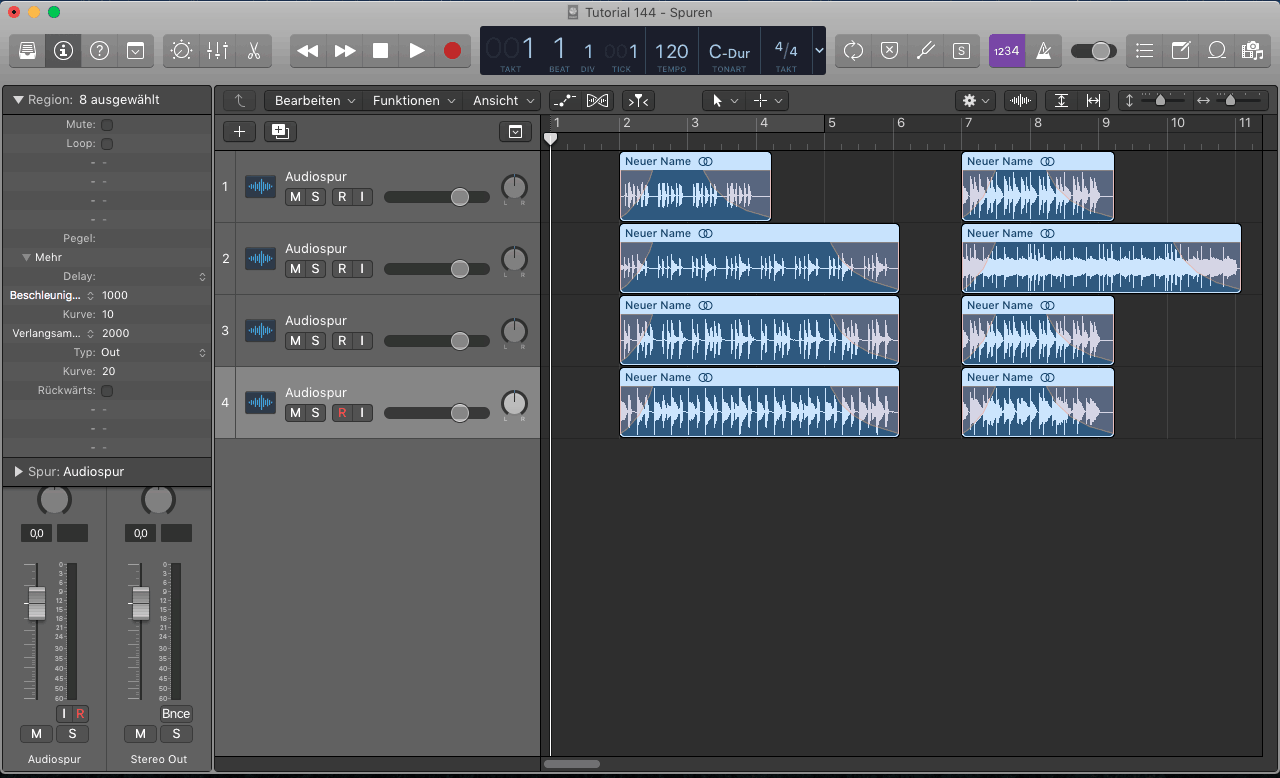The image size is (1280, 778).
Task: Tick the Rückwärts checkbox
Action: (107, 391)
